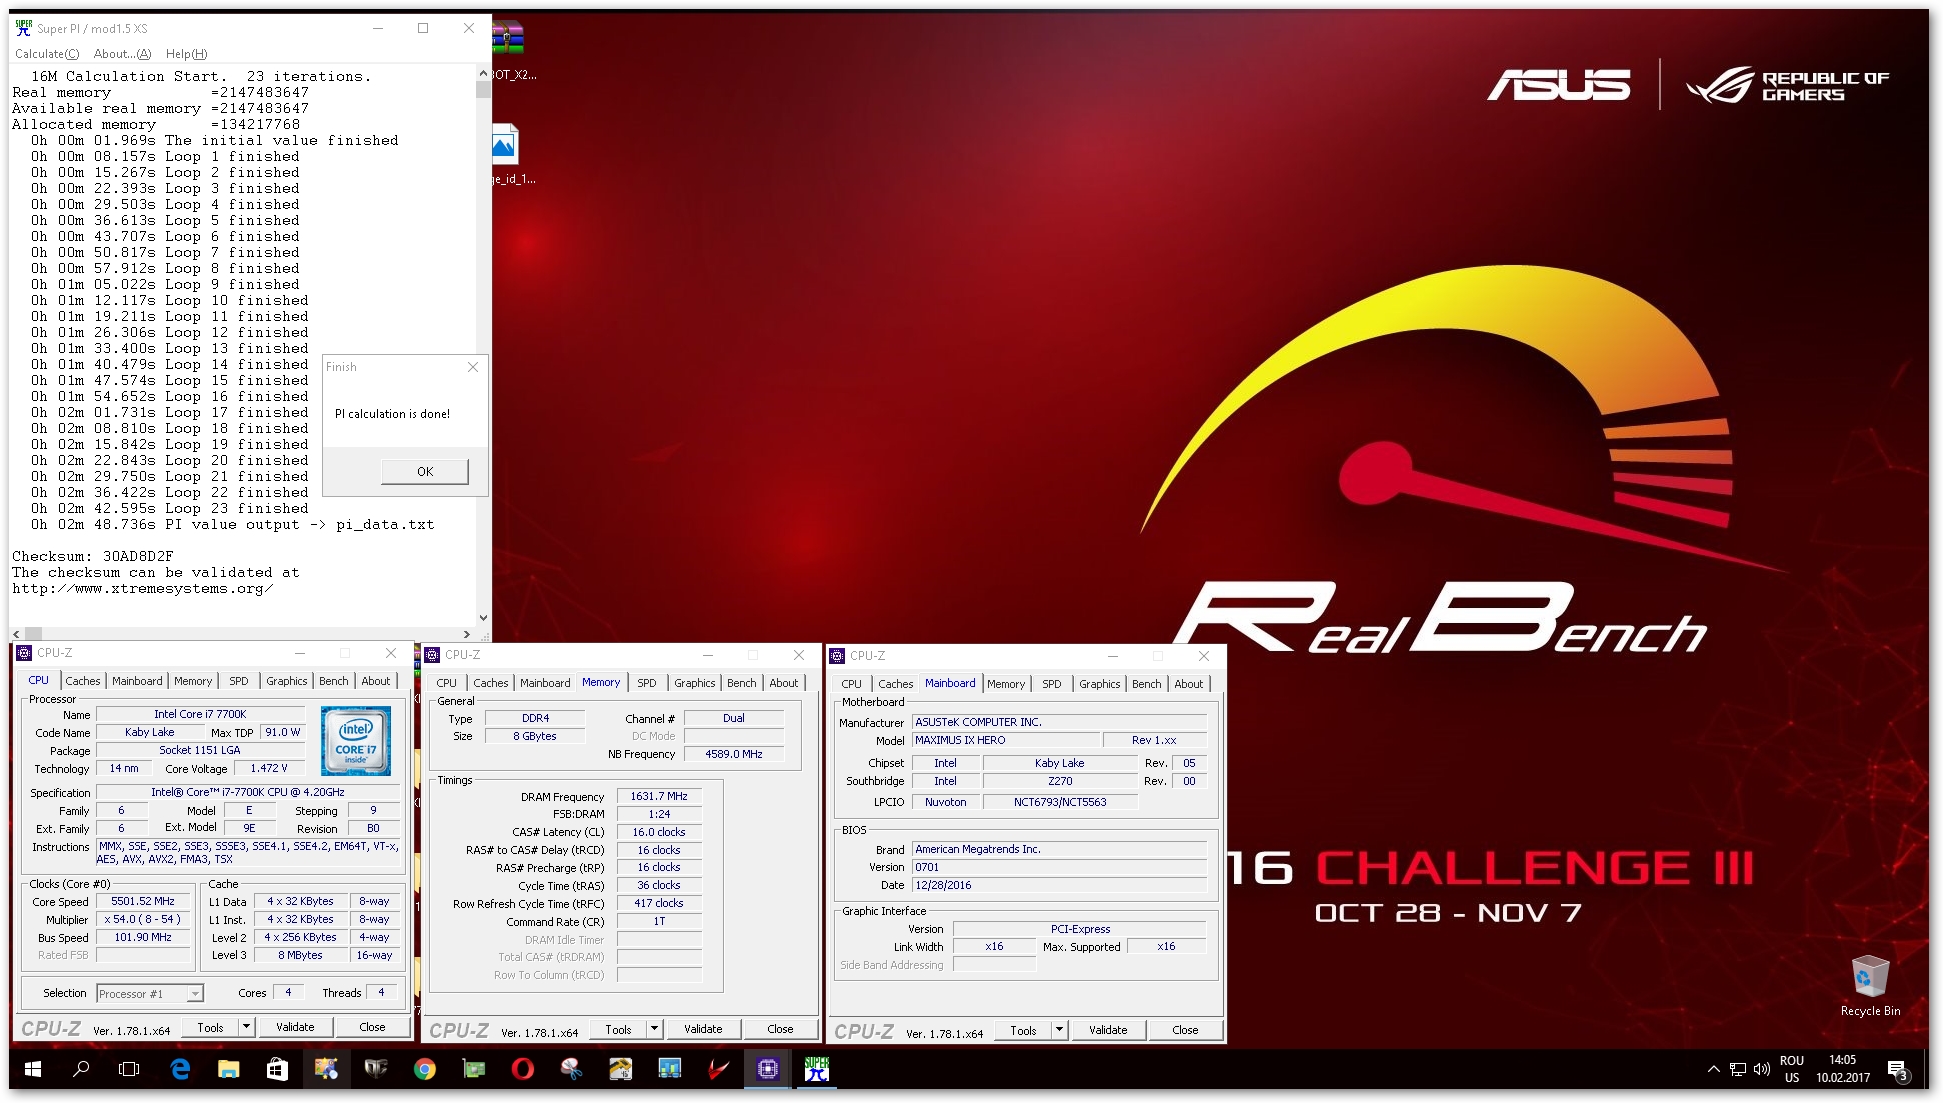Click the Core Speed value 5501.52 MHz

[143, 901]
